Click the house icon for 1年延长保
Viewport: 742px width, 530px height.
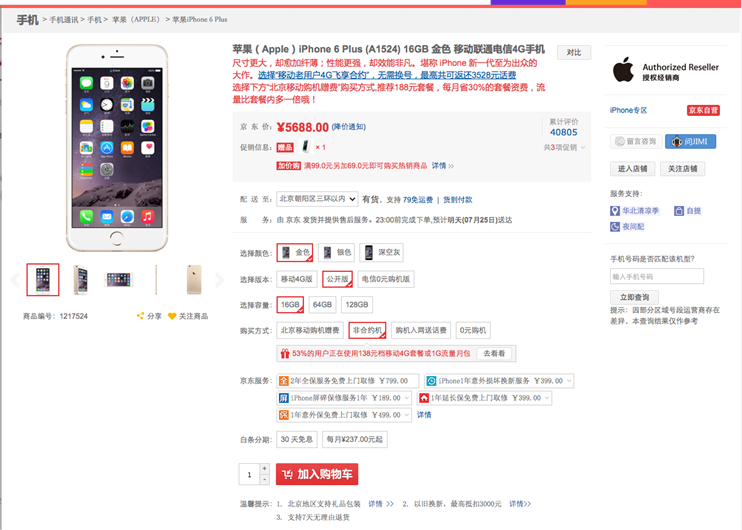coord(424,398)
